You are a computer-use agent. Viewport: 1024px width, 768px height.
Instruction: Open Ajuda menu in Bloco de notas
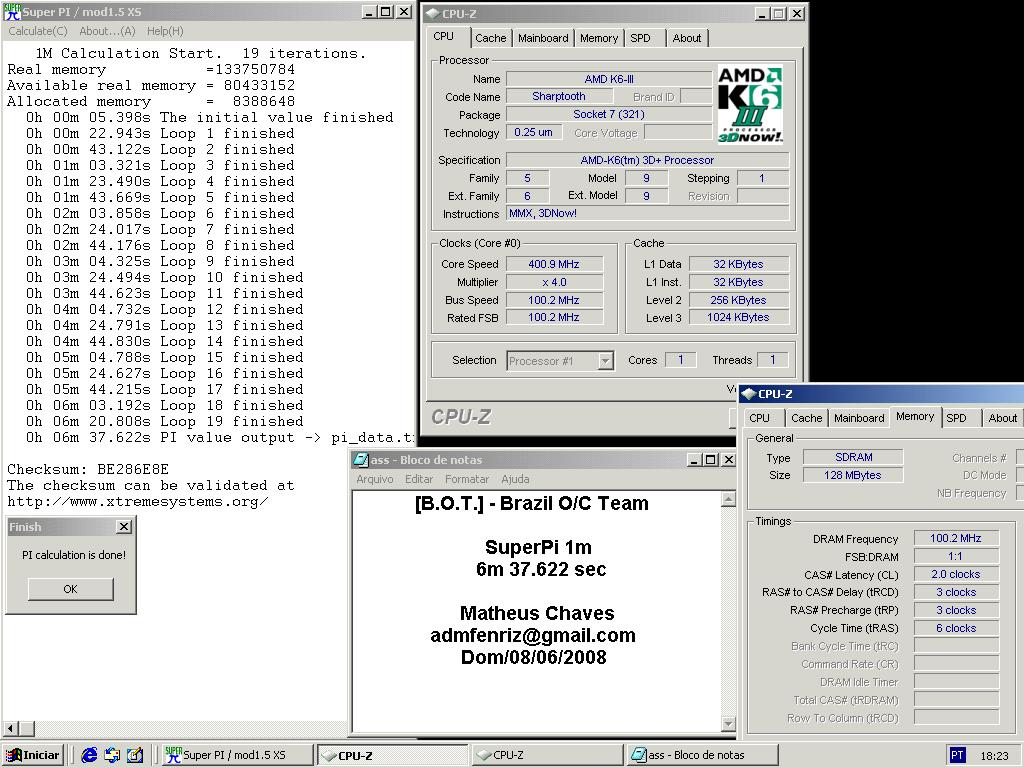[515, 479]
